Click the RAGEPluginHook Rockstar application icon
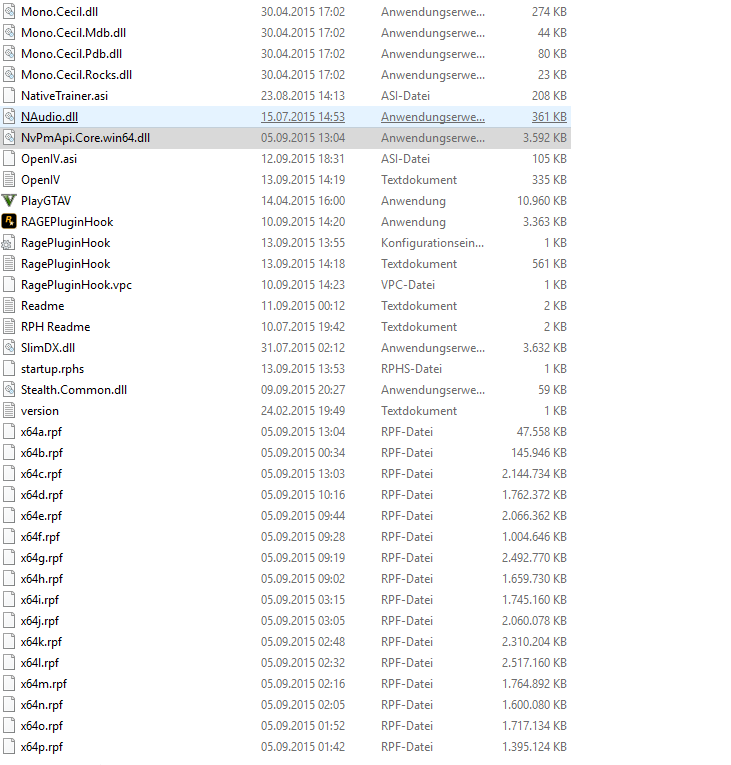Viewport: 731px width, 765px height. [9, 221]
